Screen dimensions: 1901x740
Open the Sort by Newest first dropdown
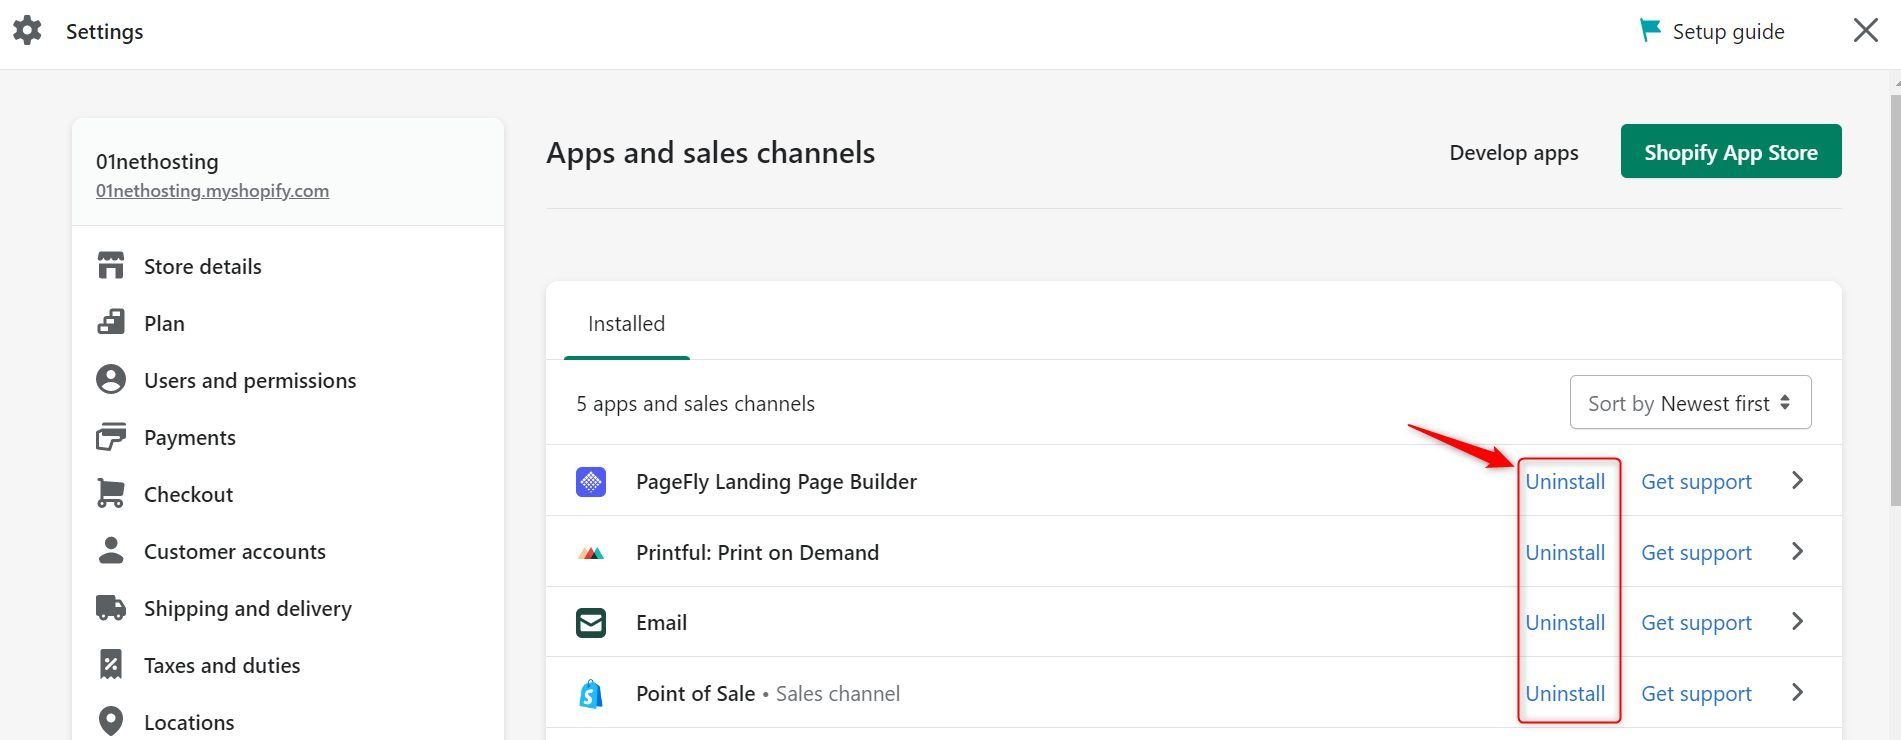(x=1690, y=403)
